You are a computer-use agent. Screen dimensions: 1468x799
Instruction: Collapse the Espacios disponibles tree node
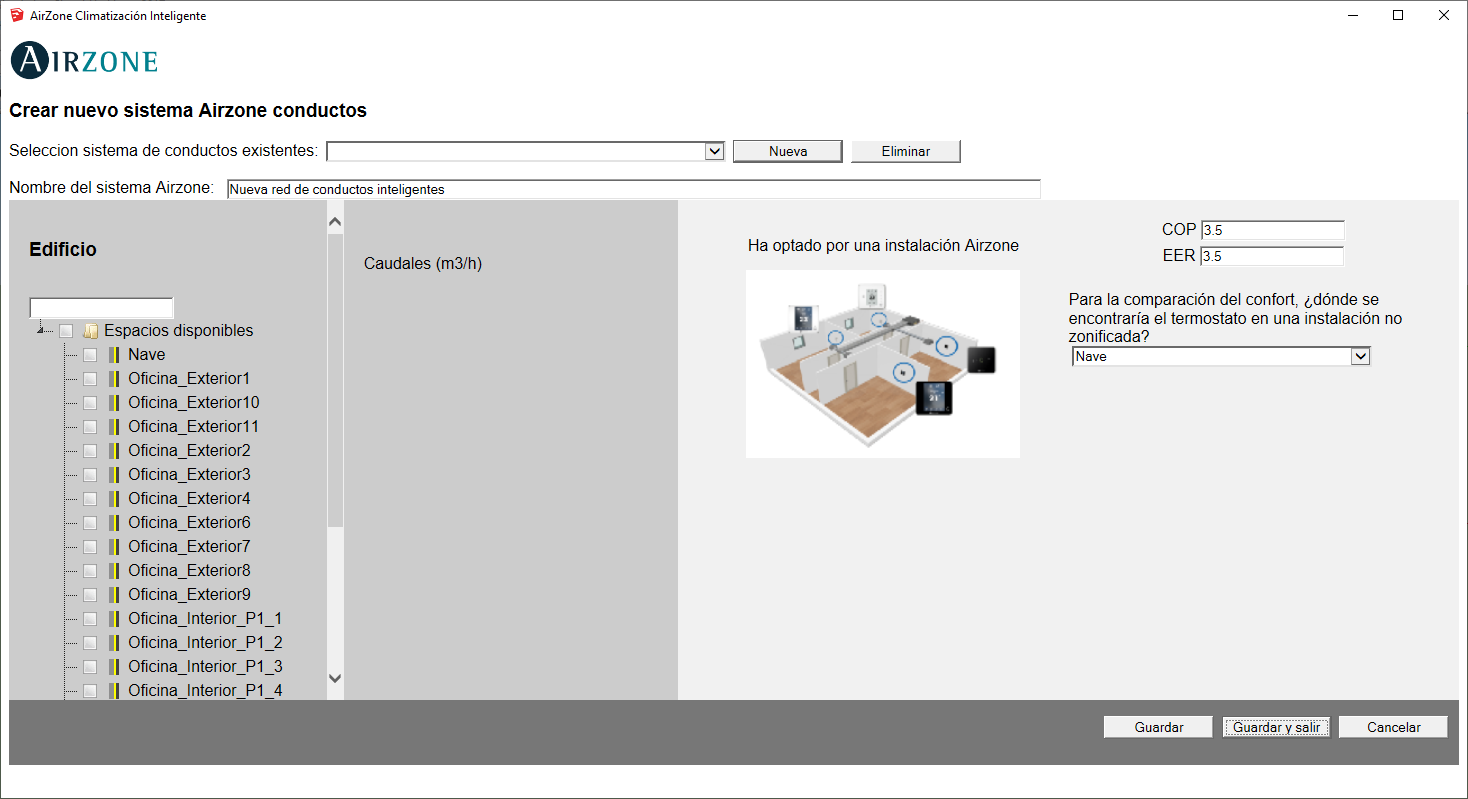pyautogui.click(x=40, y=330)
